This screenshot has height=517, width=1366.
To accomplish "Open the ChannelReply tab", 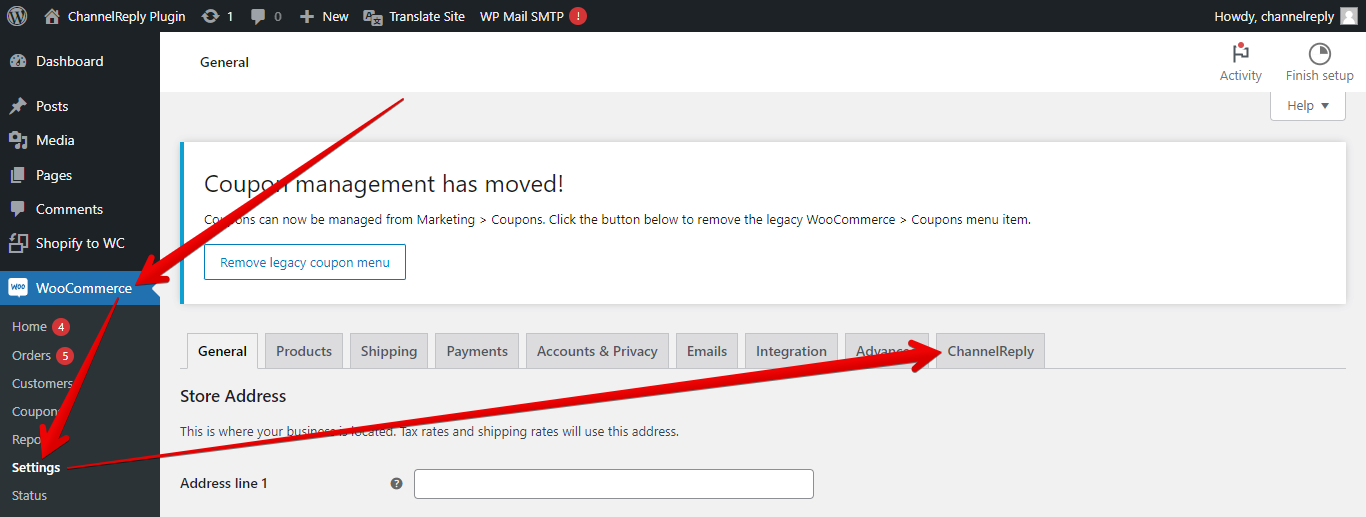I will tap(991, 351).
